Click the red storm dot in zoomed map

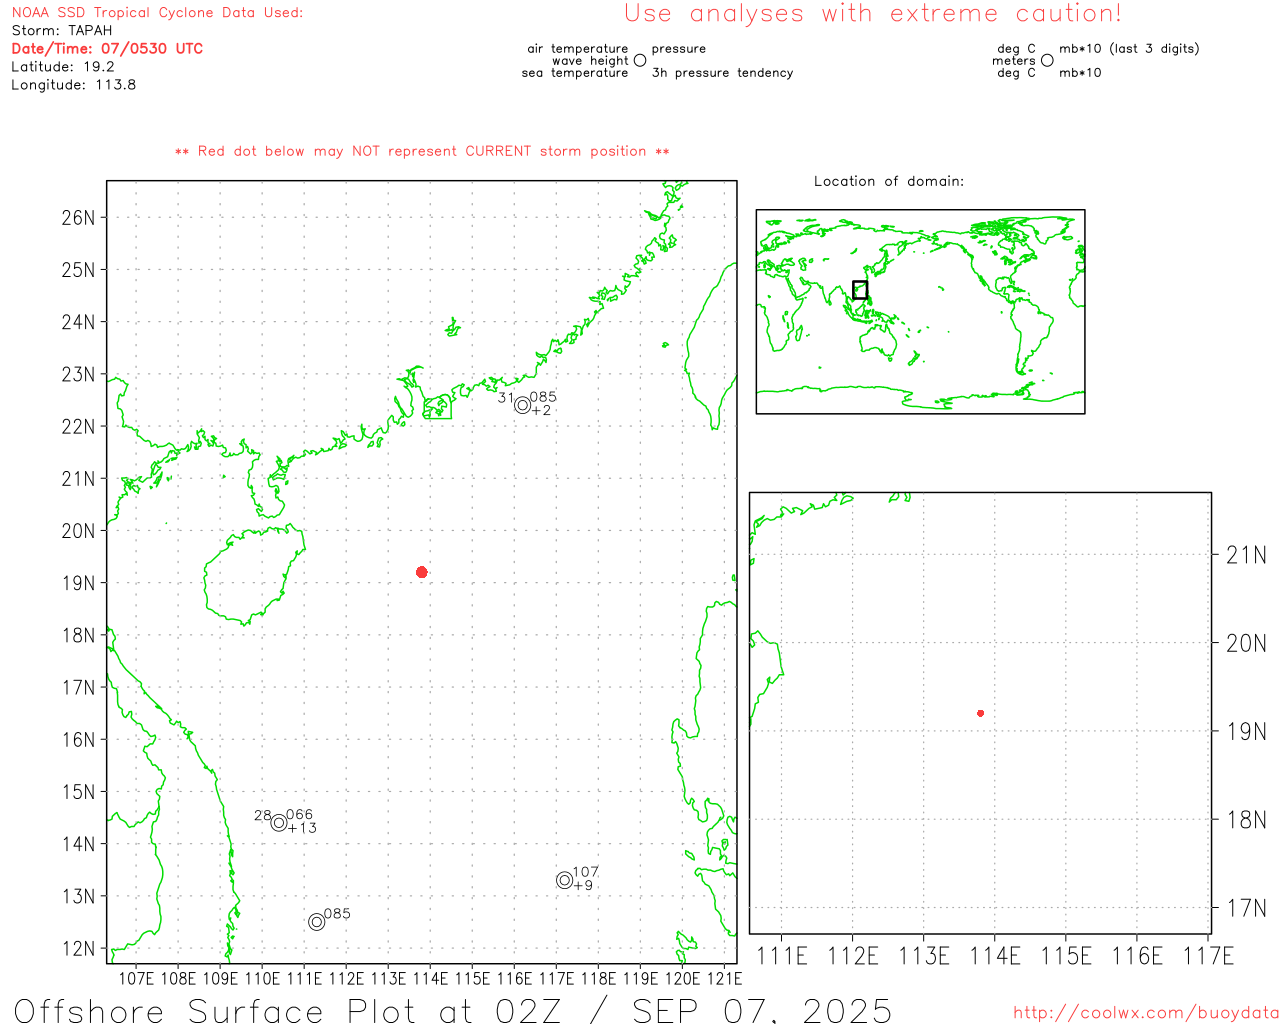981,713
